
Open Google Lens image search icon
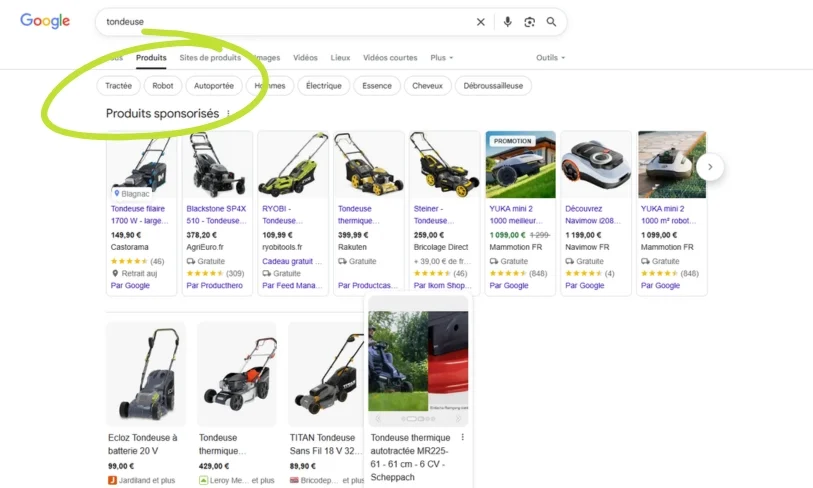[x=529, y=22]
